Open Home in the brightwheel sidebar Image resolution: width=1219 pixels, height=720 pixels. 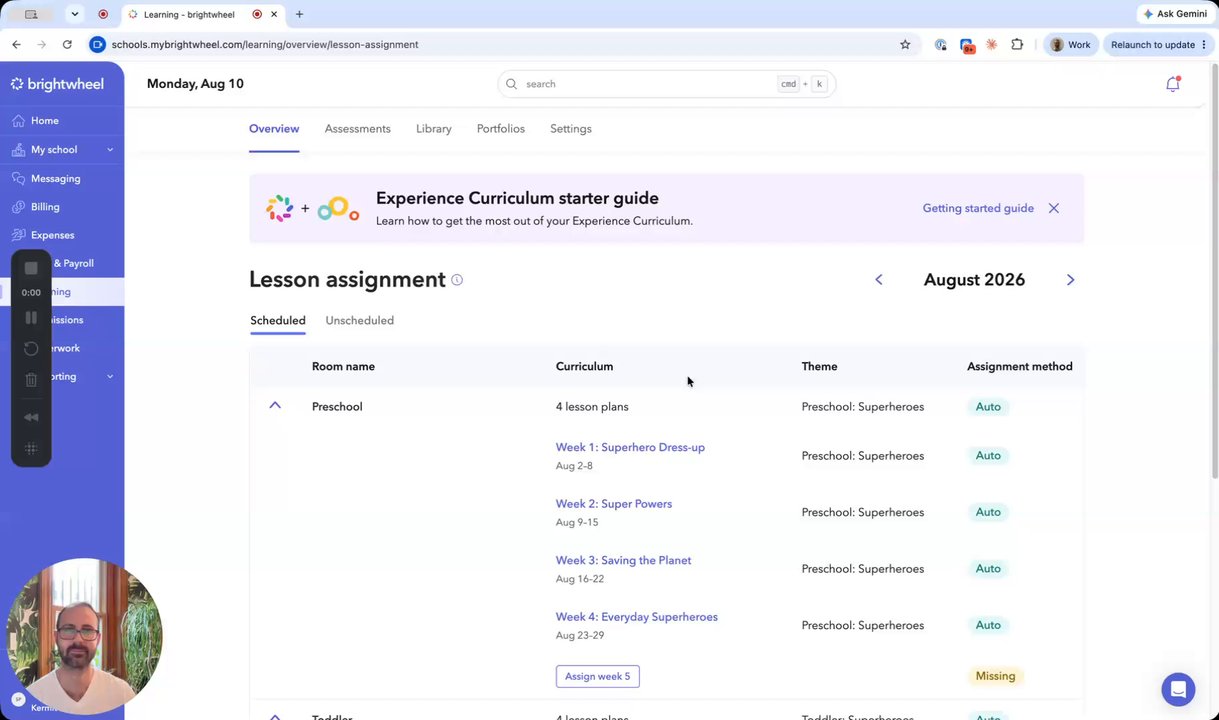click(x=44, y=121)
